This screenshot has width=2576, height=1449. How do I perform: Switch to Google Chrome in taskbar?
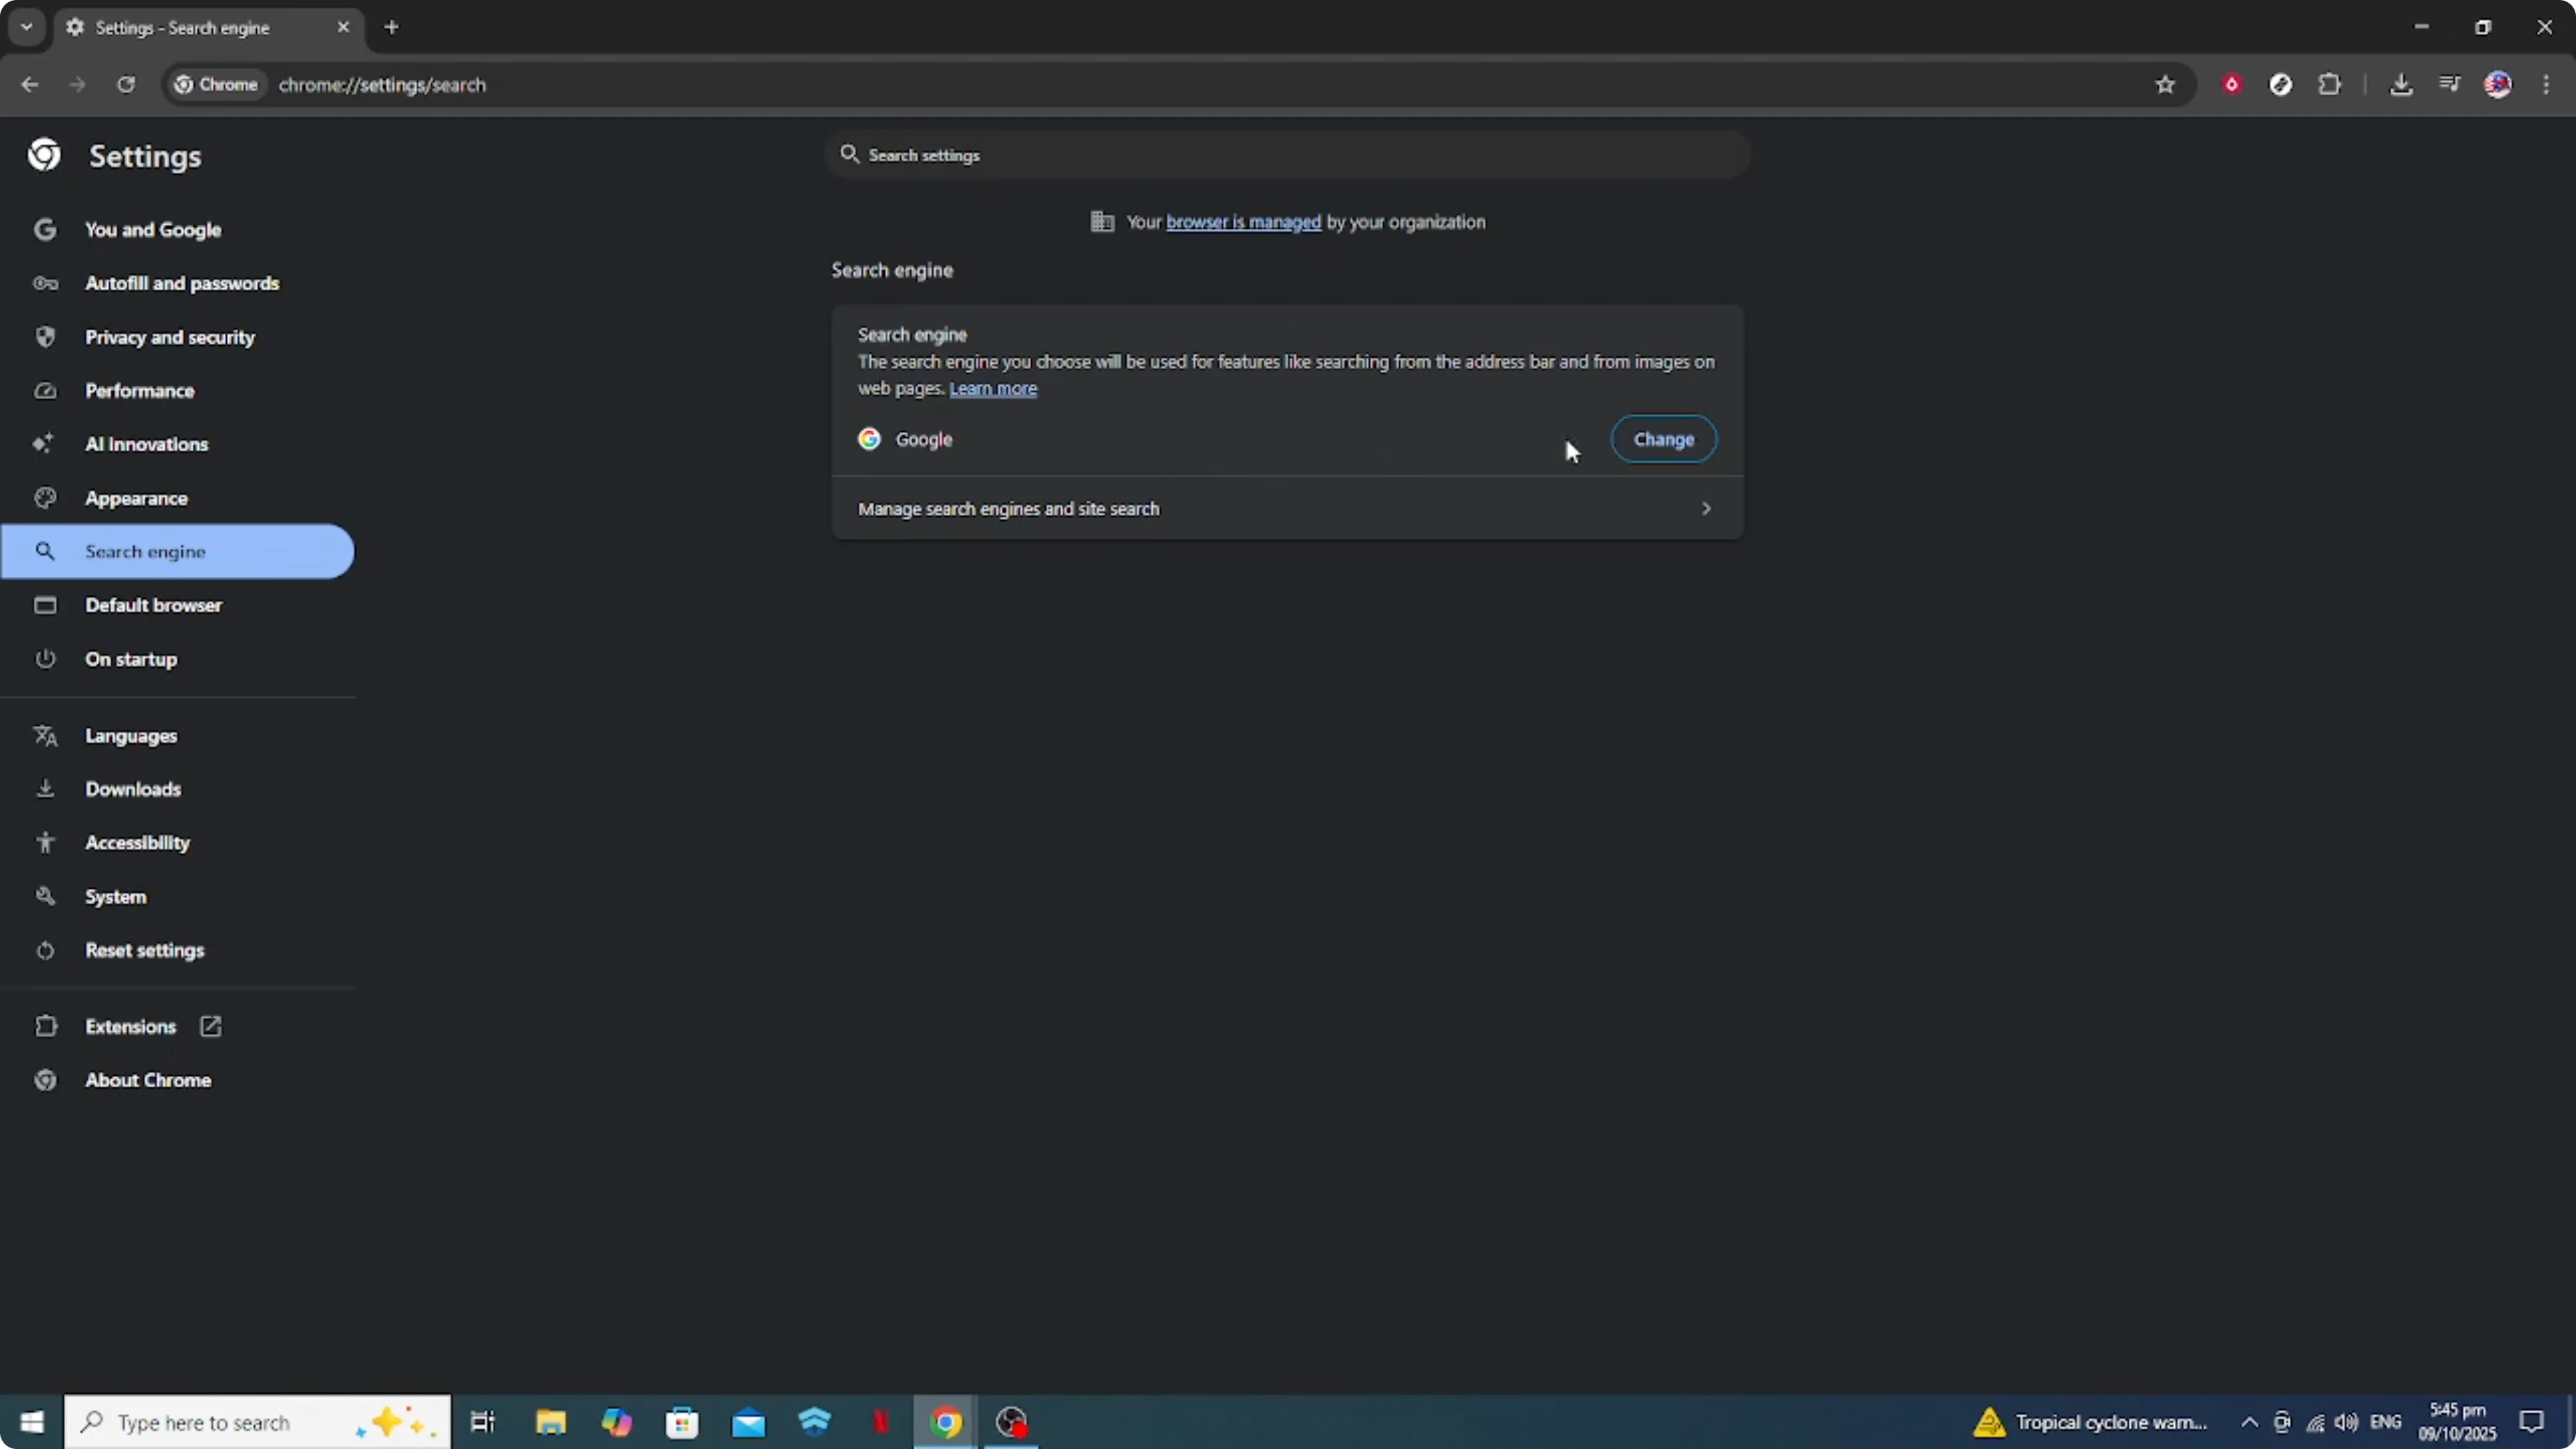tap(945, 1422)
